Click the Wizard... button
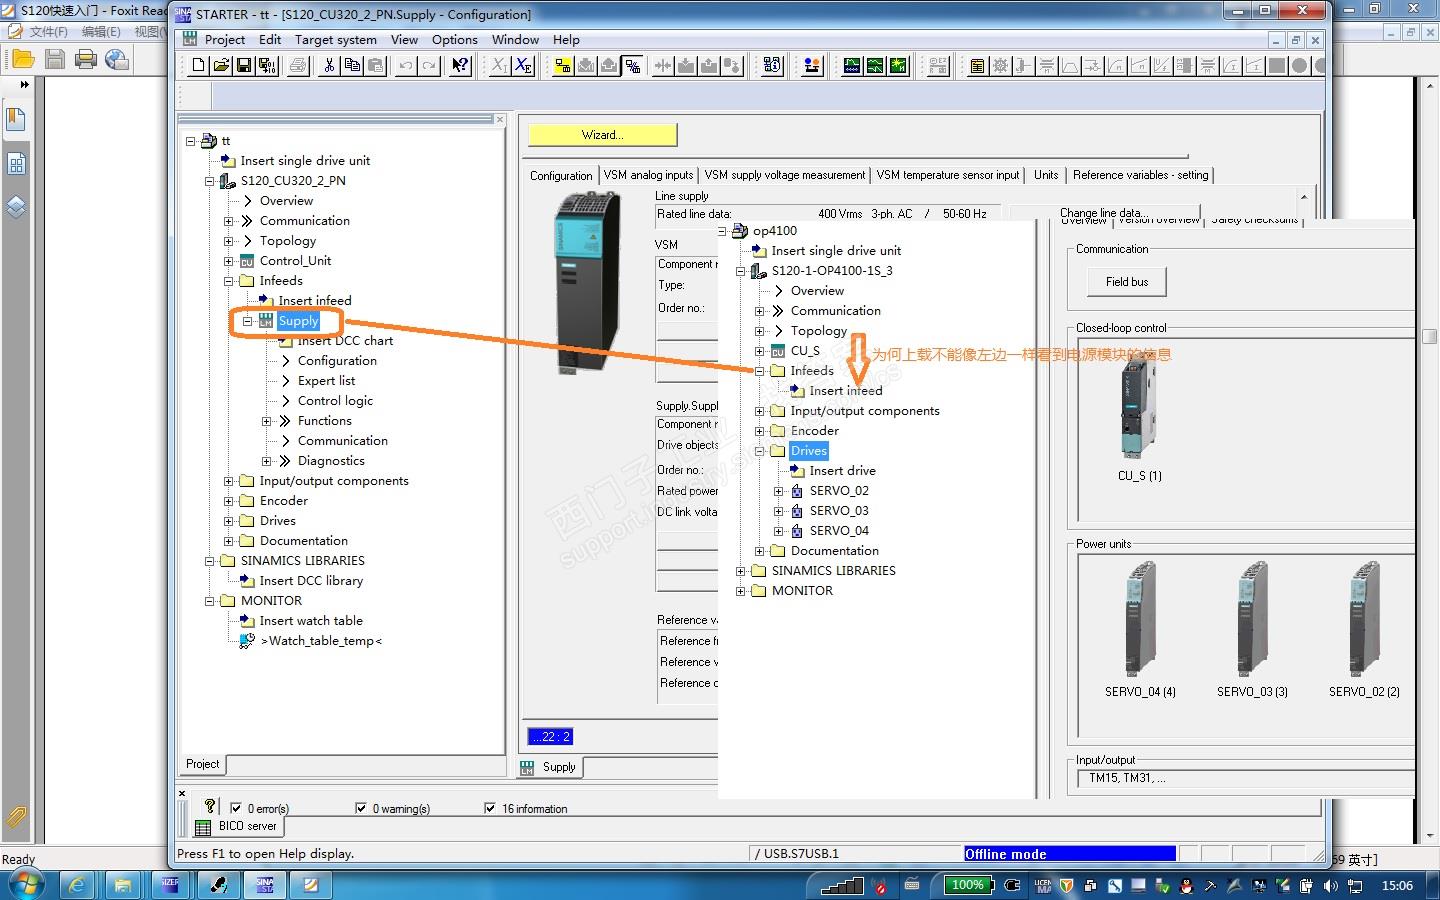This screenshot has width=1440, height=900. tap(603, 135)
